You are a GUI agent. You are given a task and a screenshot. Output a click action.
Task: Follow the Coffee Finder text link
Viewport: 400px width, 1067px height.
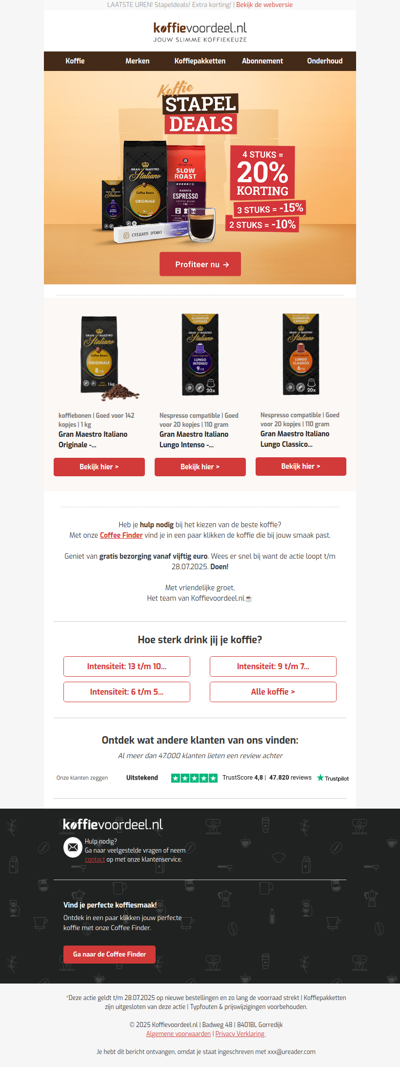point(116,536)
